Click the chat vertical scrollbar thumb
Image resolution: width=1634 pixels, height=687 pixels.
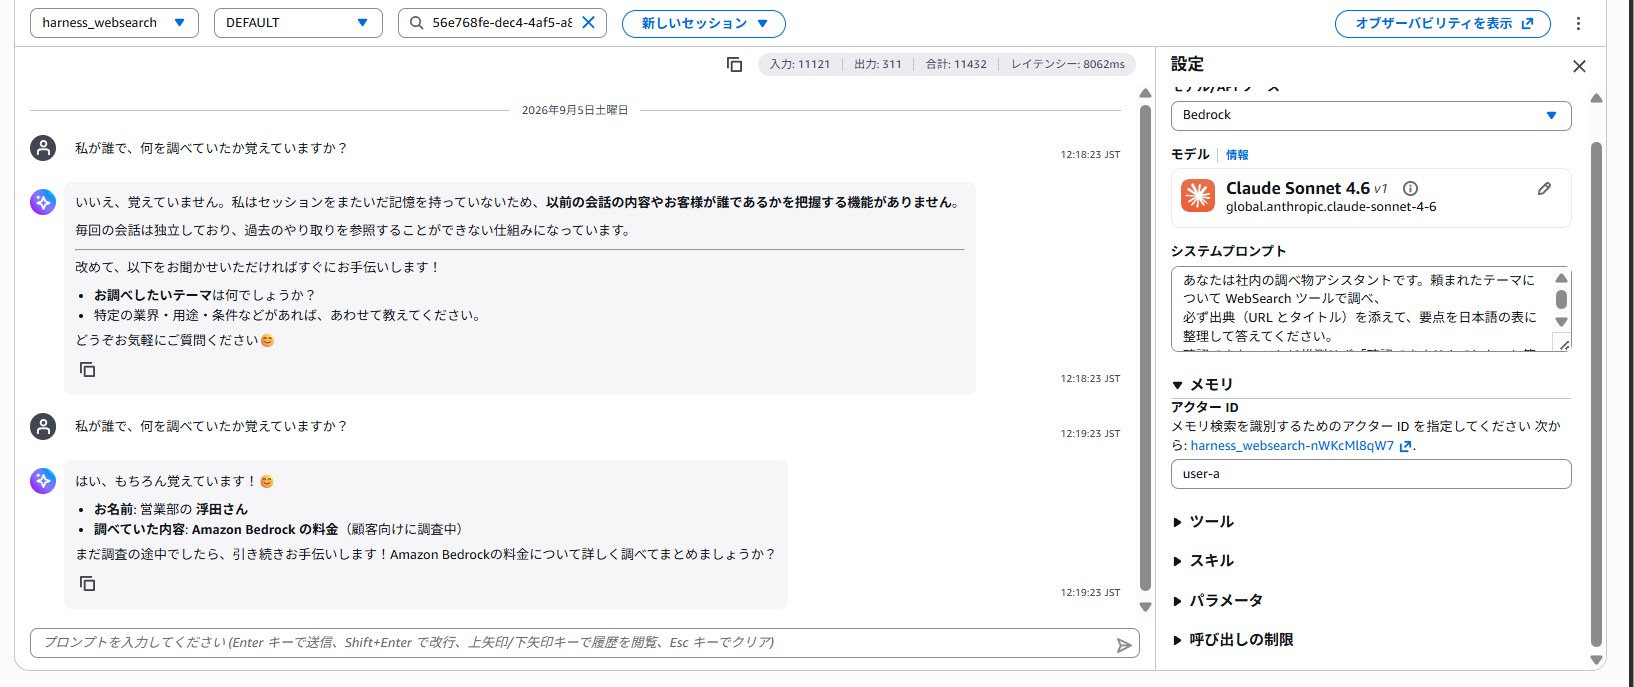(x=1145, y=347)
